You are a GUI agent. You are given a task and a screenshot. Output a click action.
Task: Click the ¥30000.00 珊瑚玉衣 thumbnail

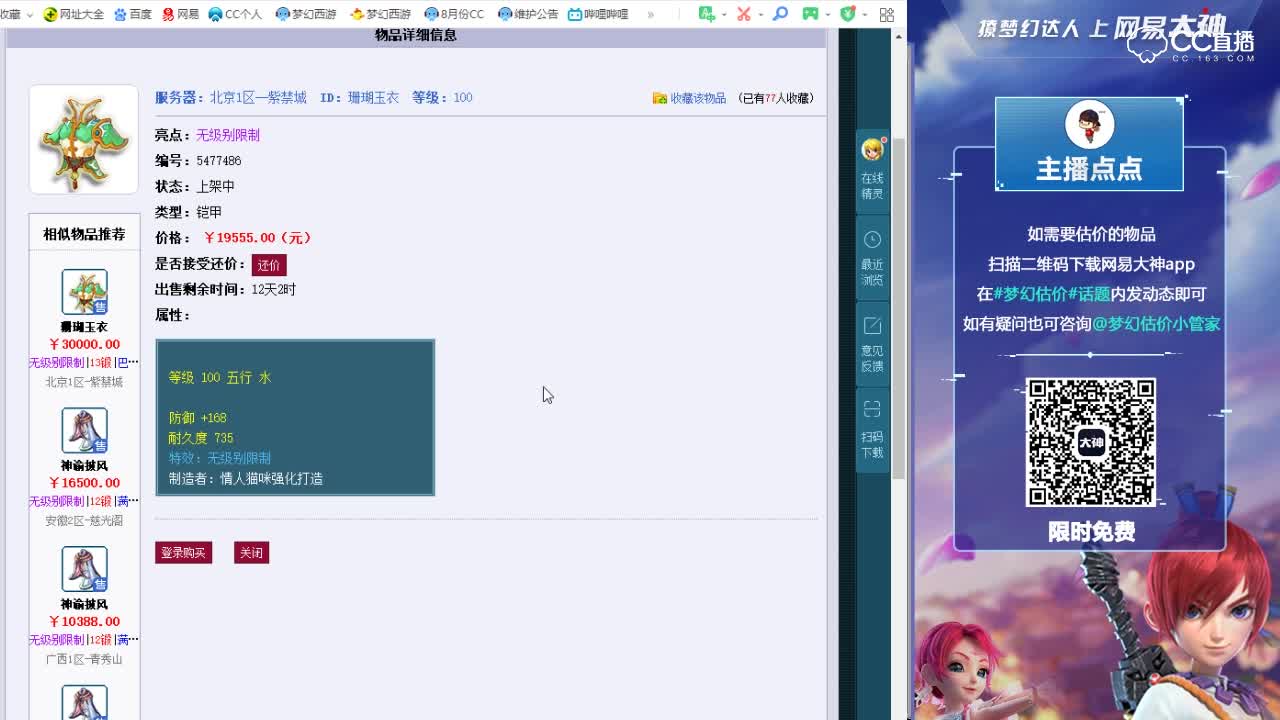(84, 292)
